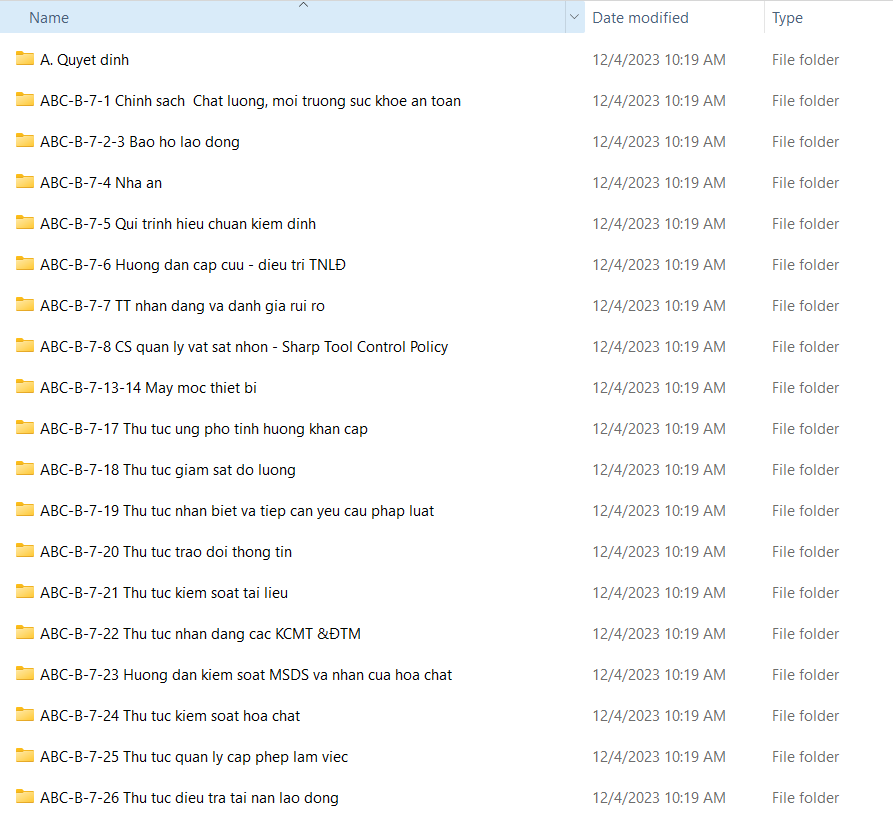Click the folder icon for A. Quyet dinh
The height and width of the screenshot is (837, 893).
coord(25,59)
